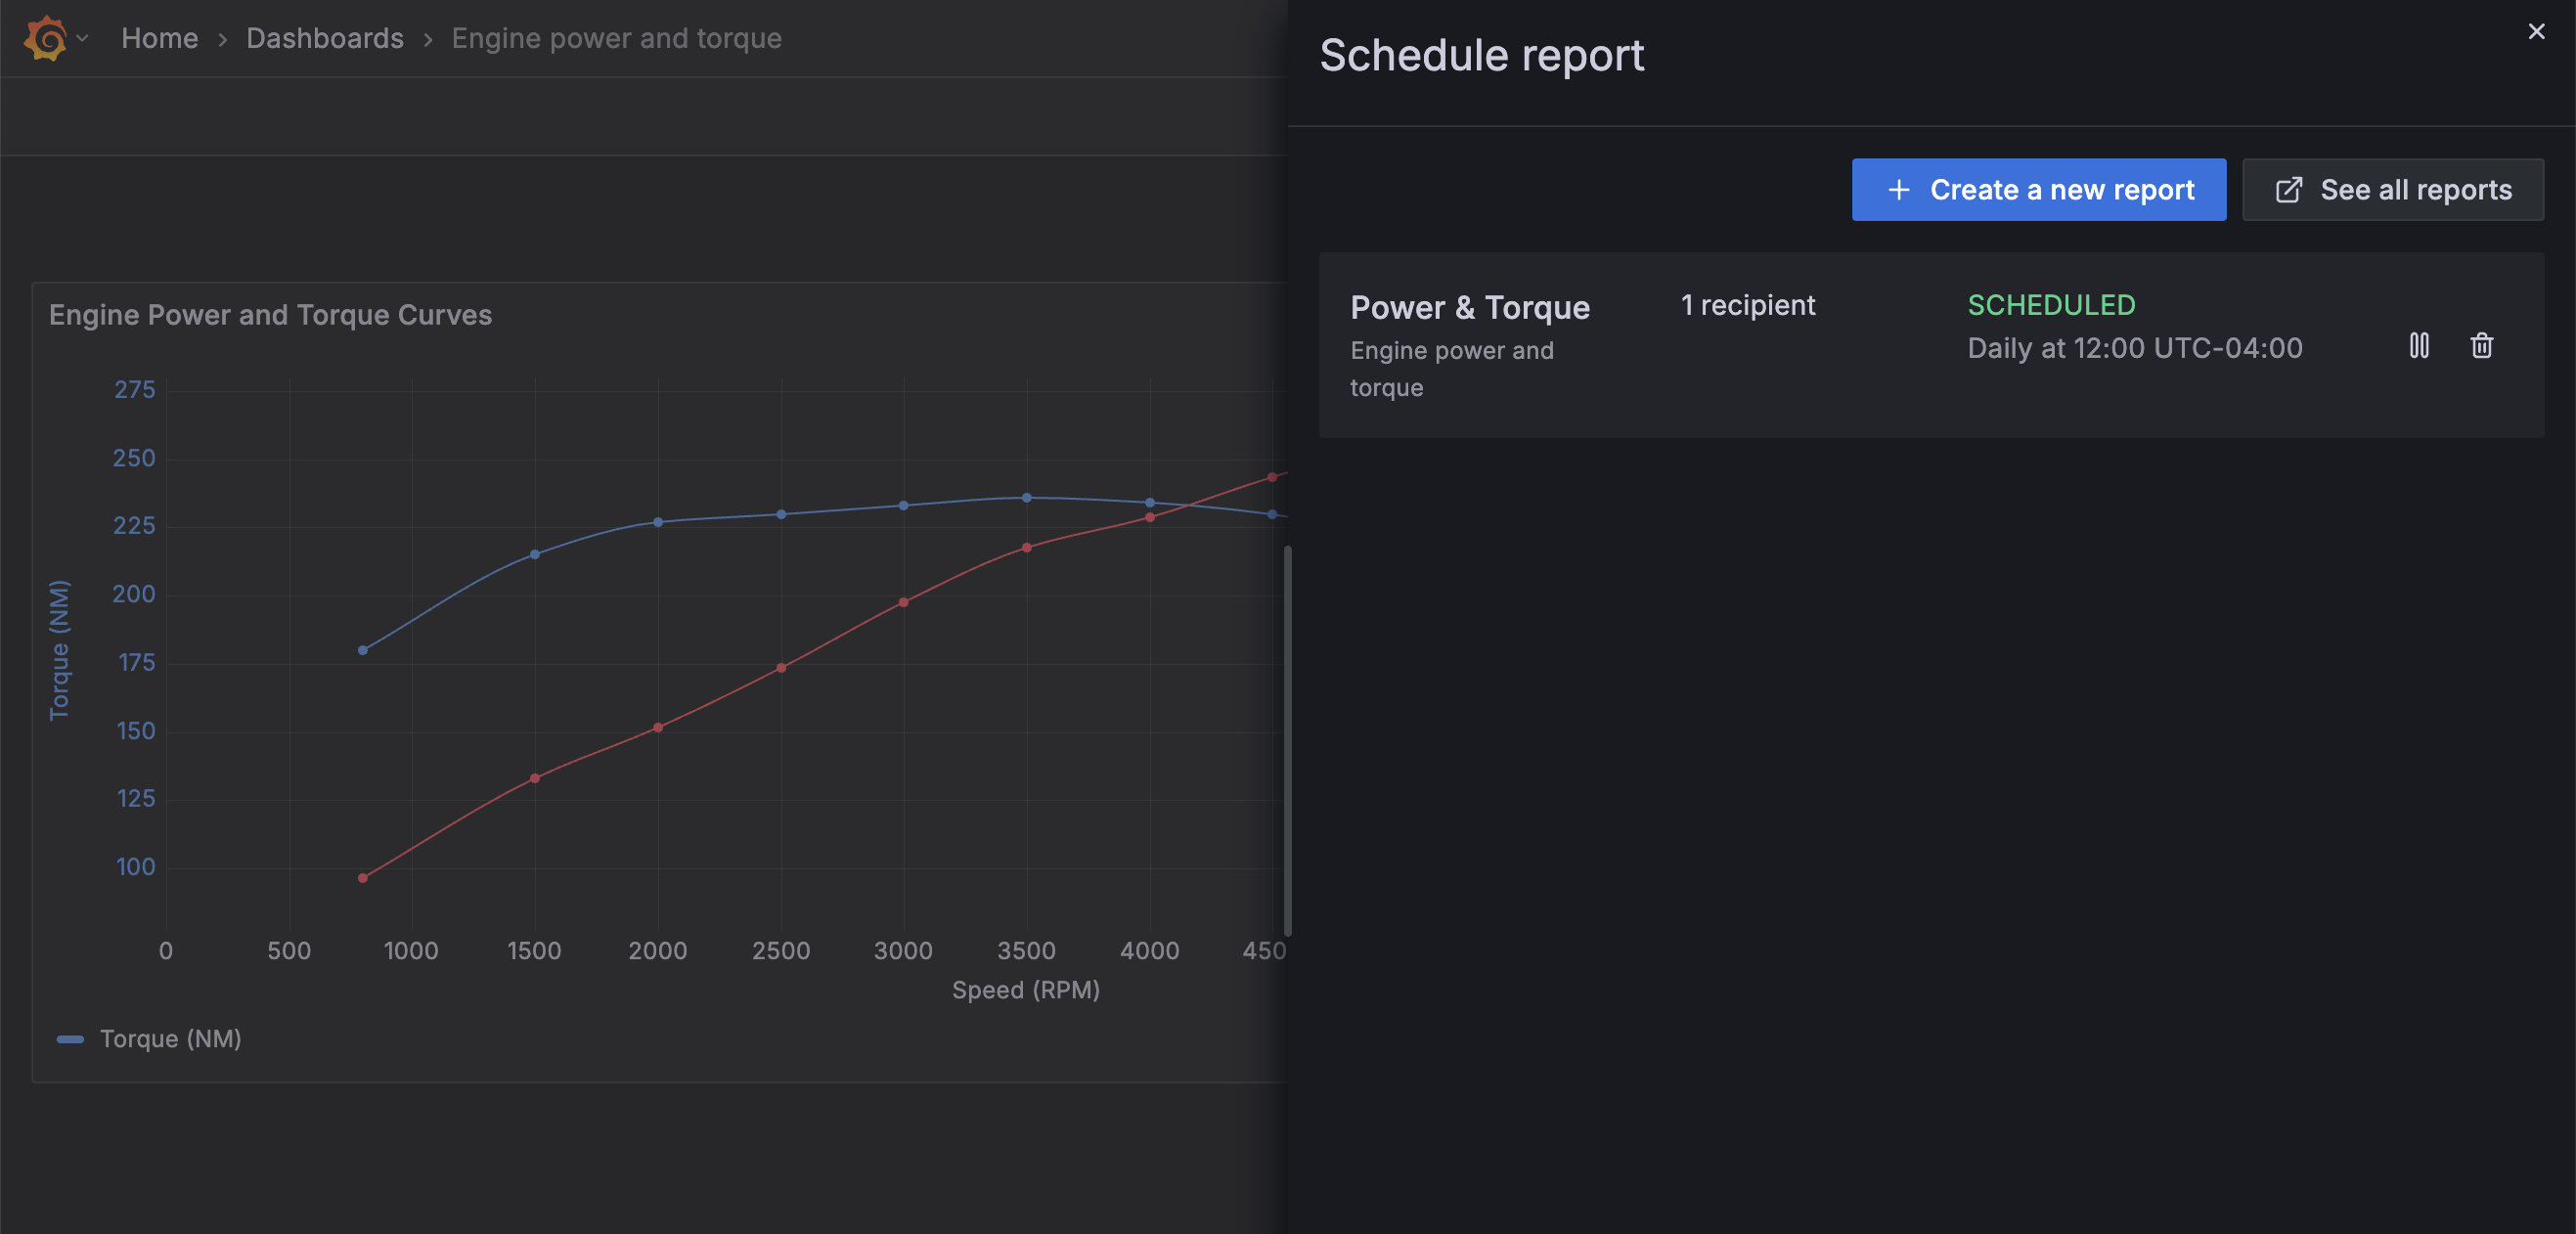Navigate to Dashboards via the breadcrumb
2576x1234 pixels.
(x=325, y=38)
